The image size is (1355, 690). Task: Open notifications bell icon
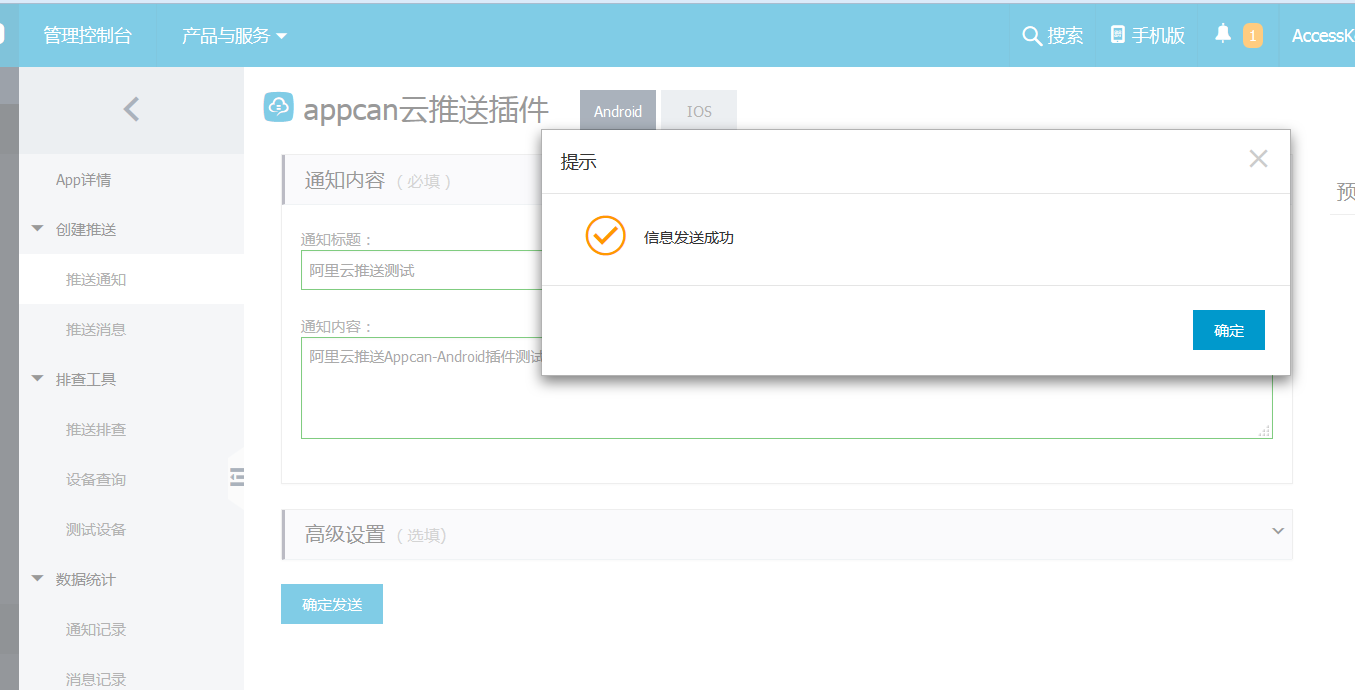tap(1223, 34)
